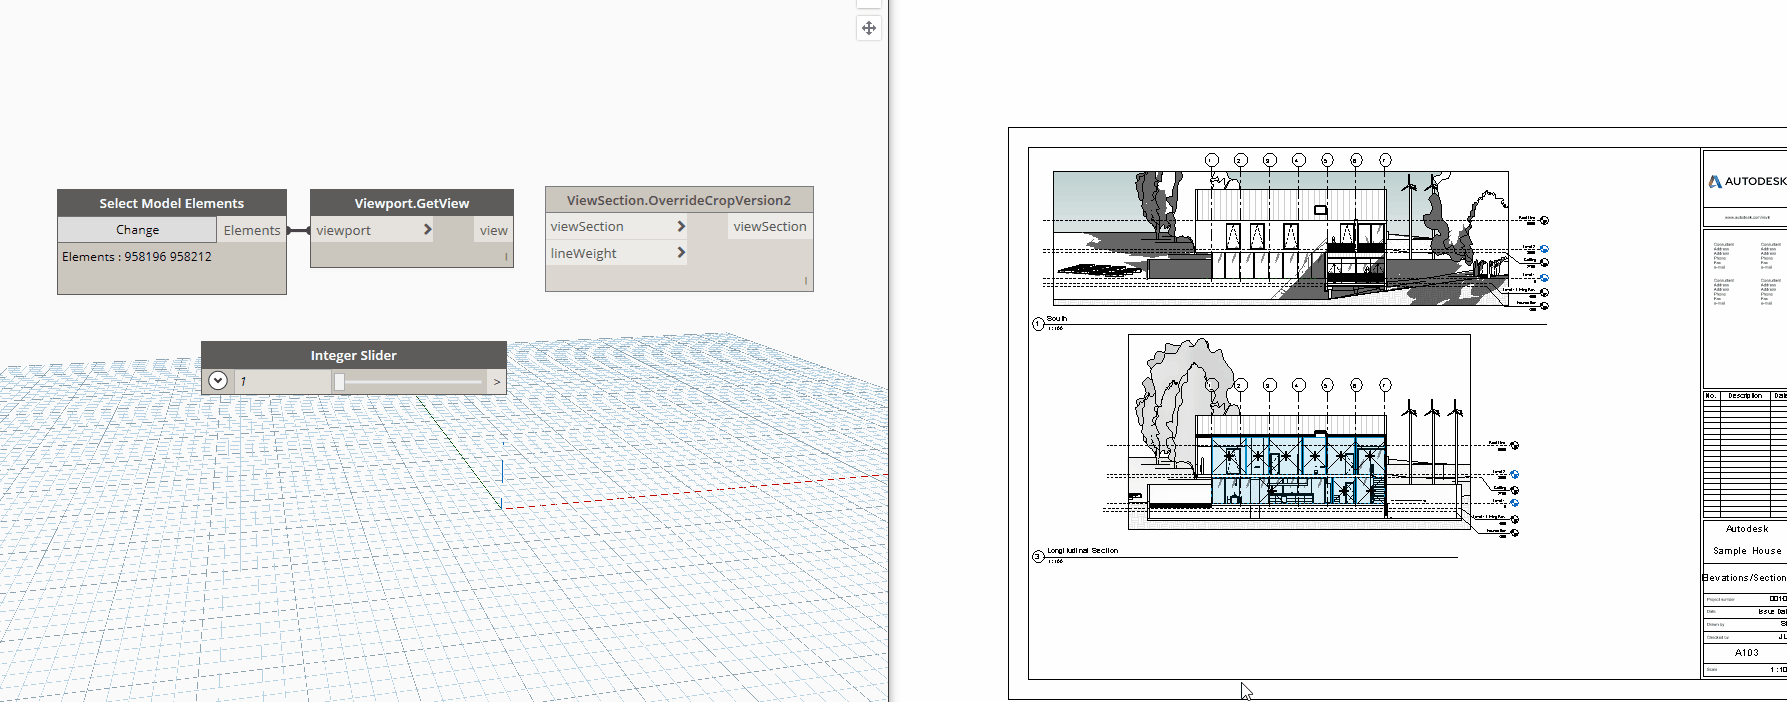Click the Integer Slider increment arrow
This screenshot has width=1787, height=702.
[x=496, y=382]
